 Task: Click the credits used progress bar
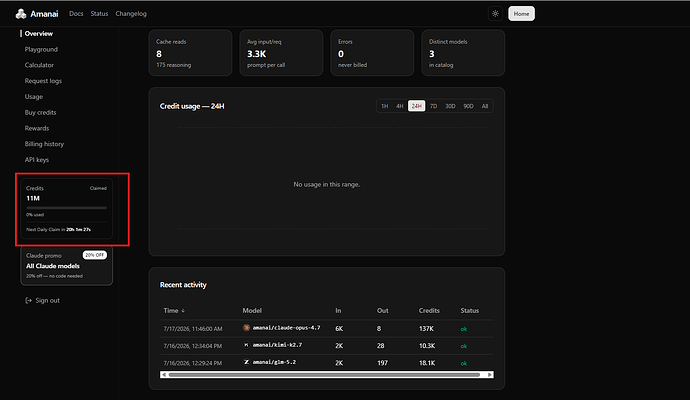[66, 208]
